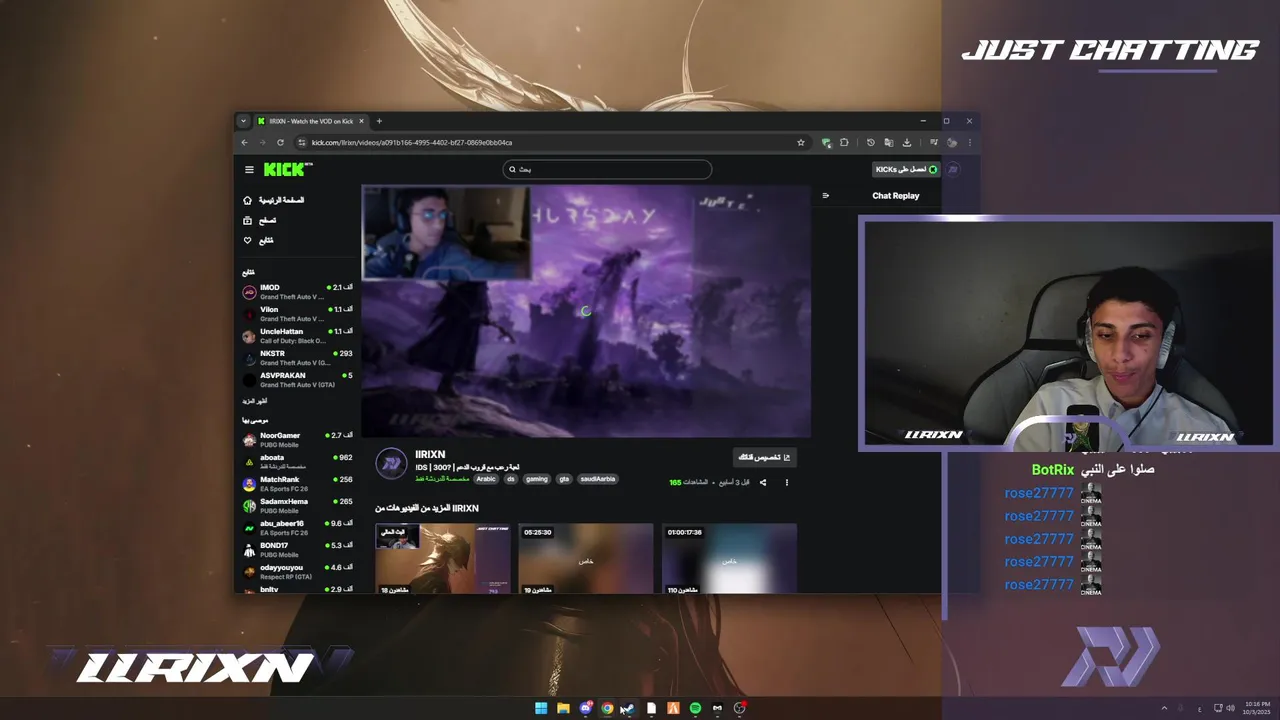Select the gta tag
This screenshot has height=720, width=1280.
(564, 479)
